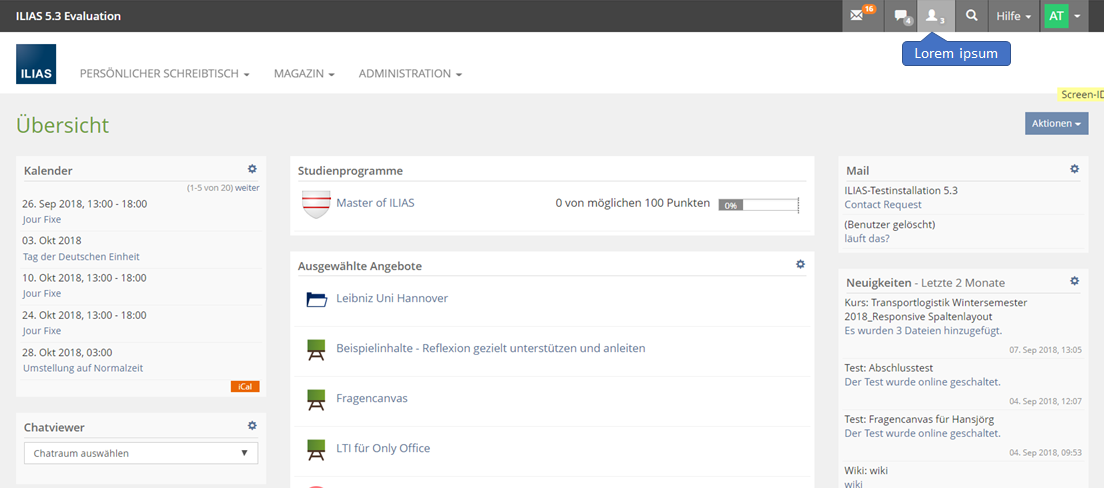Open LTI für Only Office link
This screenshot has height=488, width=1104.
pyautogui.click(x=383, y=449)
